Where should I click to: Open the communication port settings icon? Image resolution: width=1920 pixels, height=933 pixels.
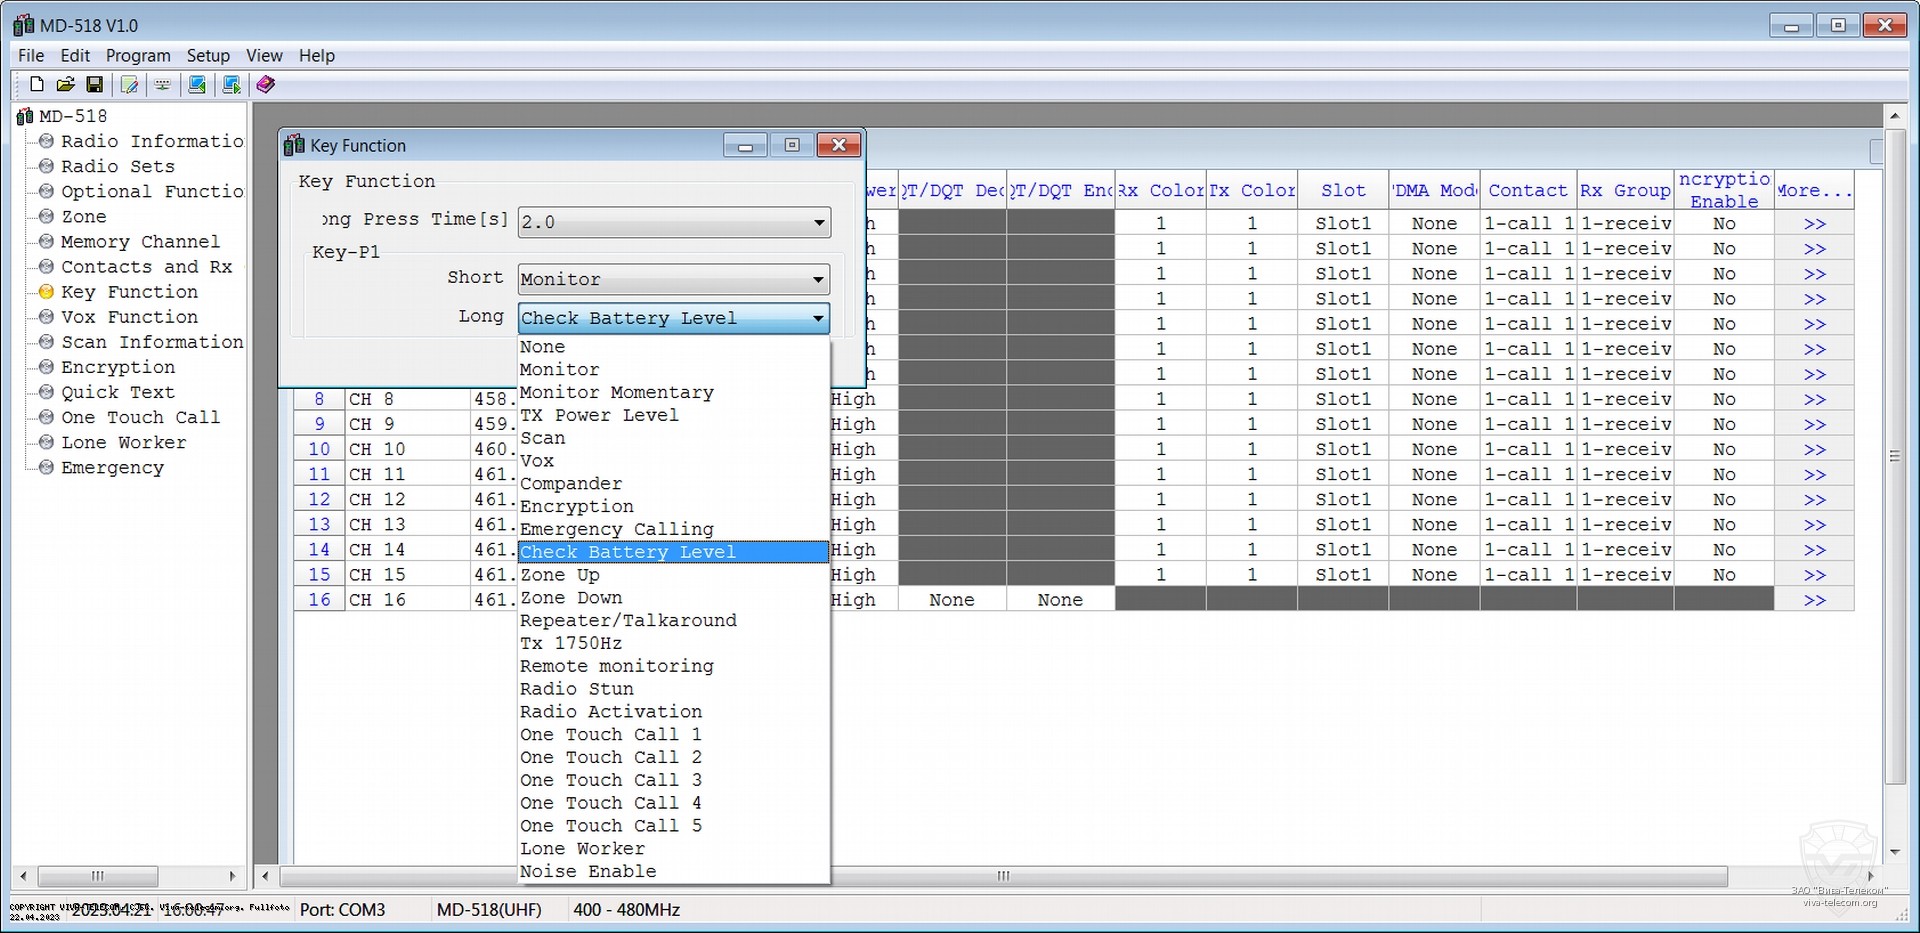(x=162, y=85)
